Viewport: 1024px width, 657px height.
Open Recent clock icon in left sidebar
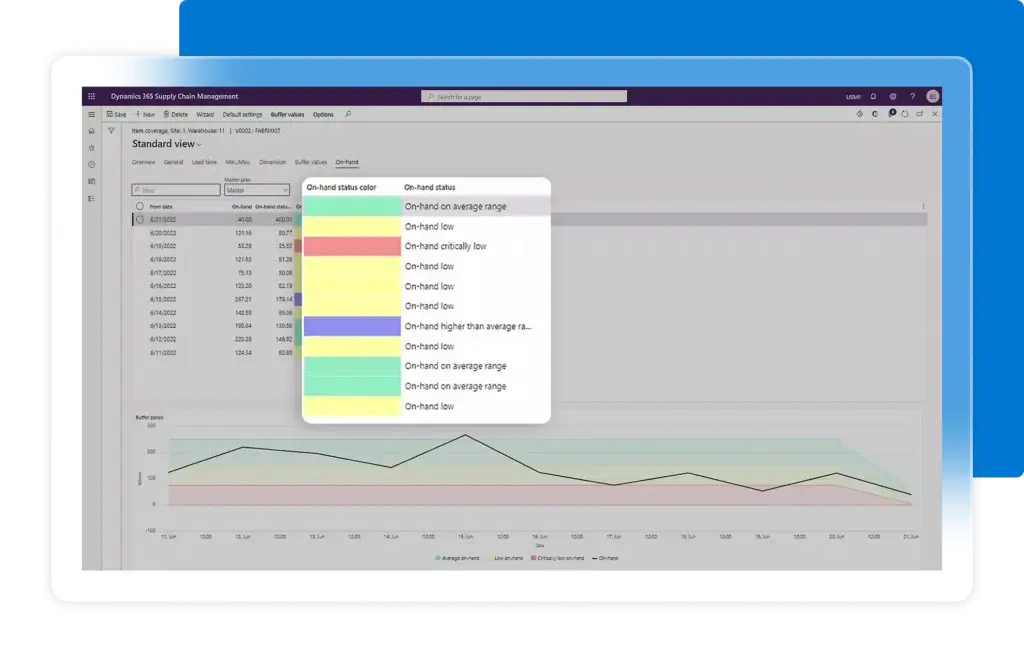[91, 165]
